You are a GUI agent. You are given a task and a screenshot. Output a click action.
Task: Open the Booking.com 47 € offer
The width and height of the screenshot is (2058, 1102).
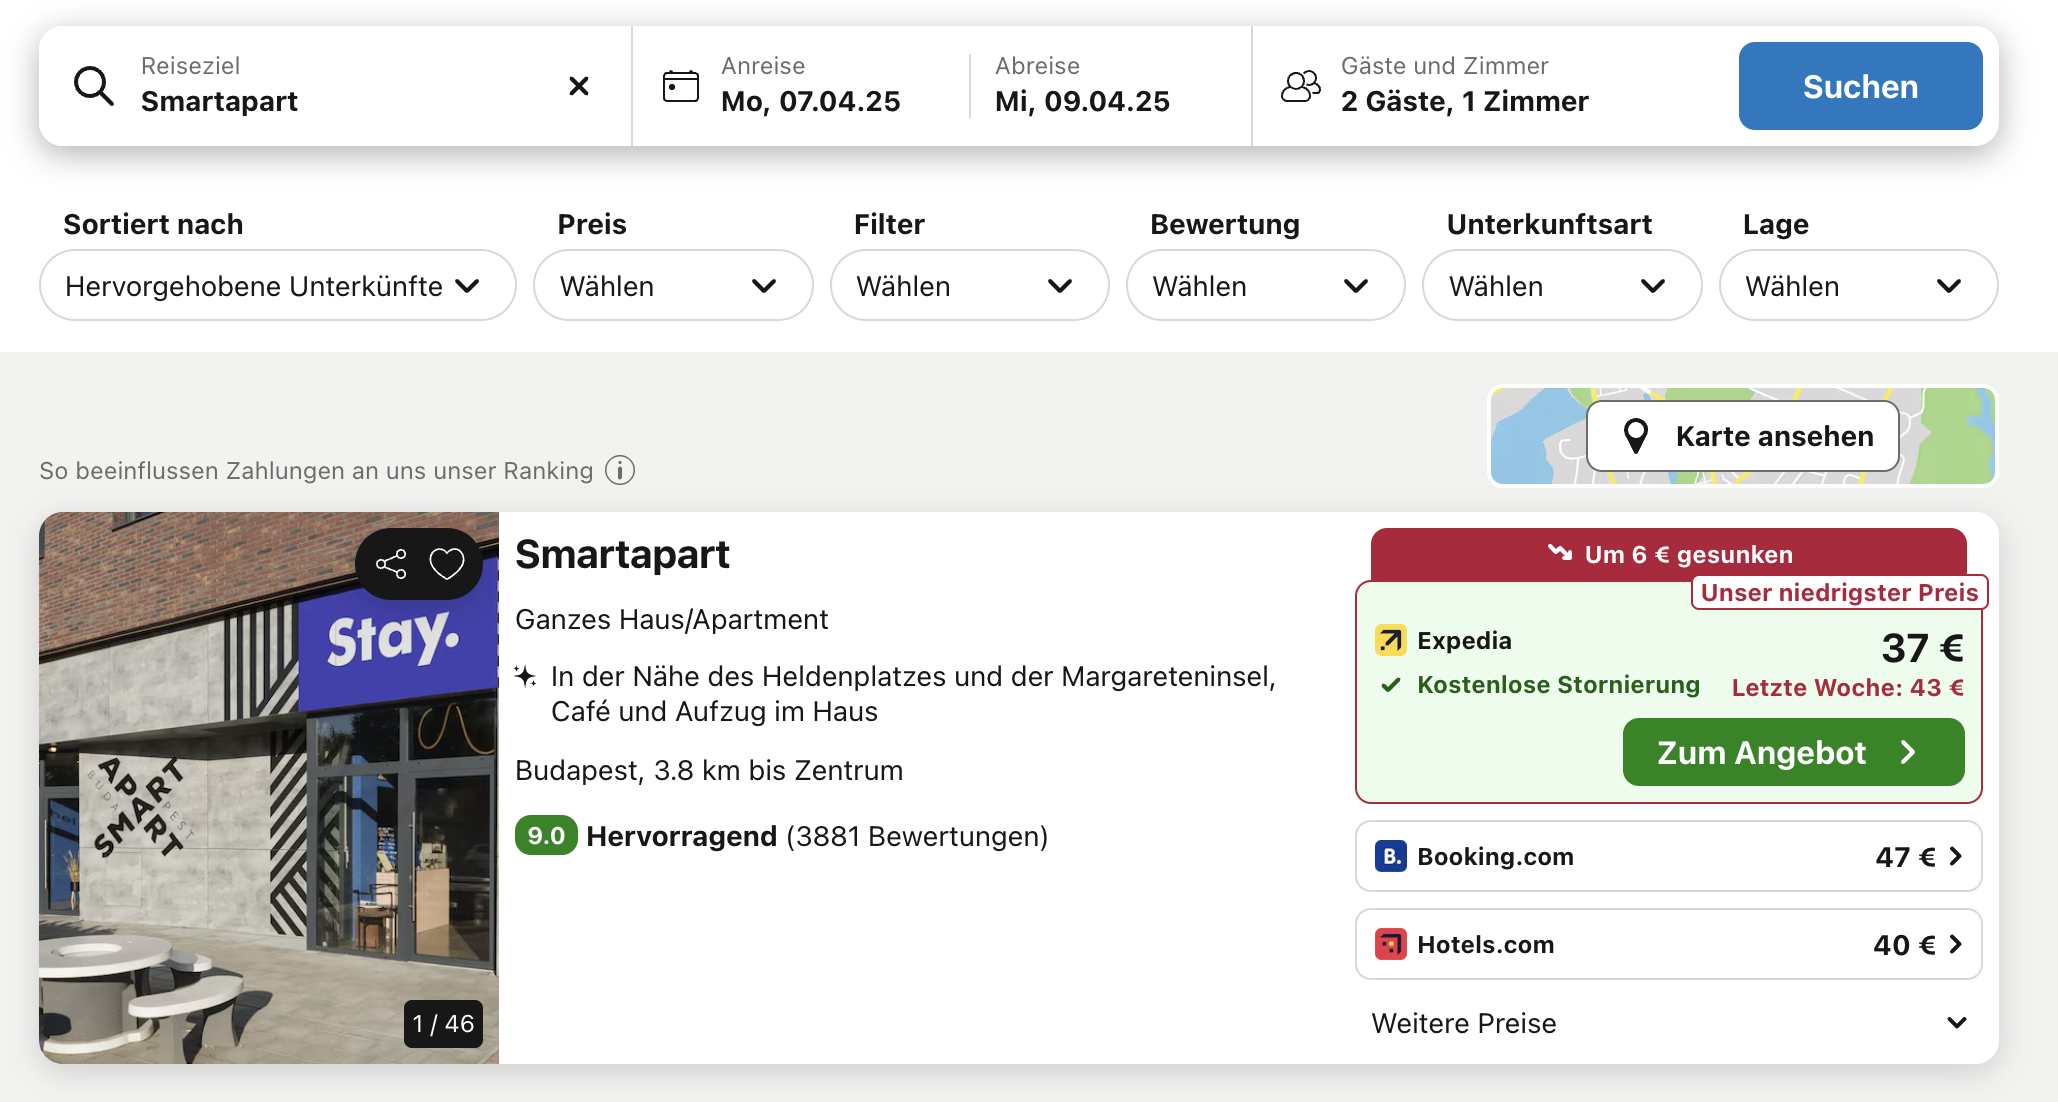pyautogui.click(x=1668, y=856)
